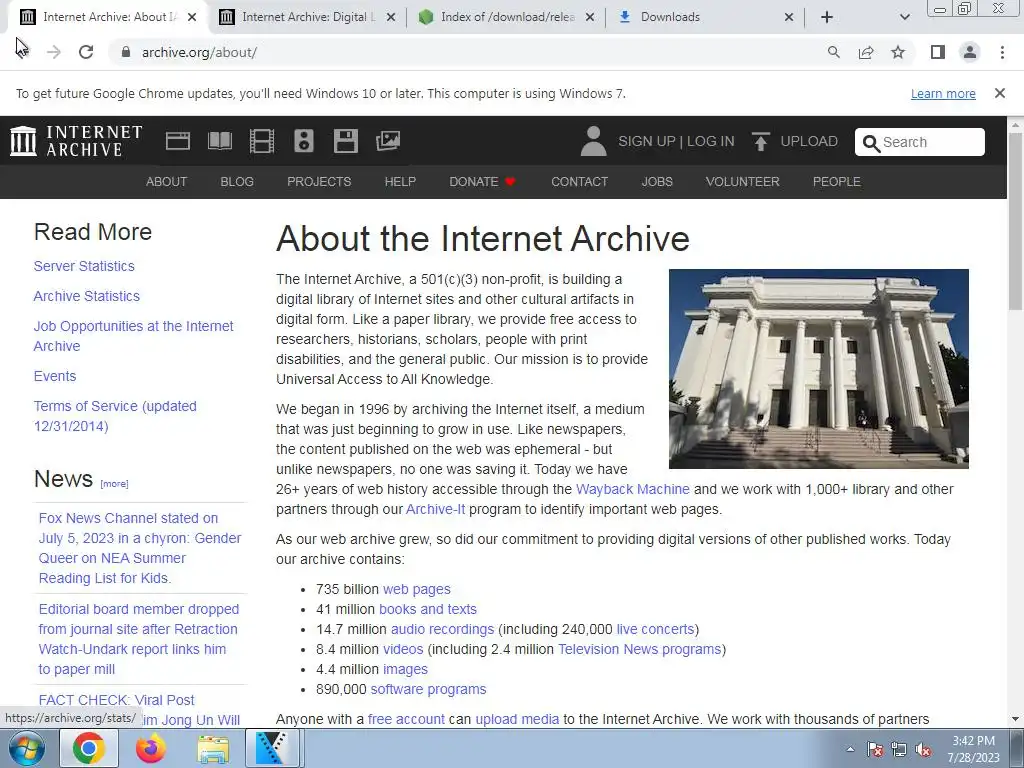Switch to the Internet Archive: Digital Library tab

(308, 17)
